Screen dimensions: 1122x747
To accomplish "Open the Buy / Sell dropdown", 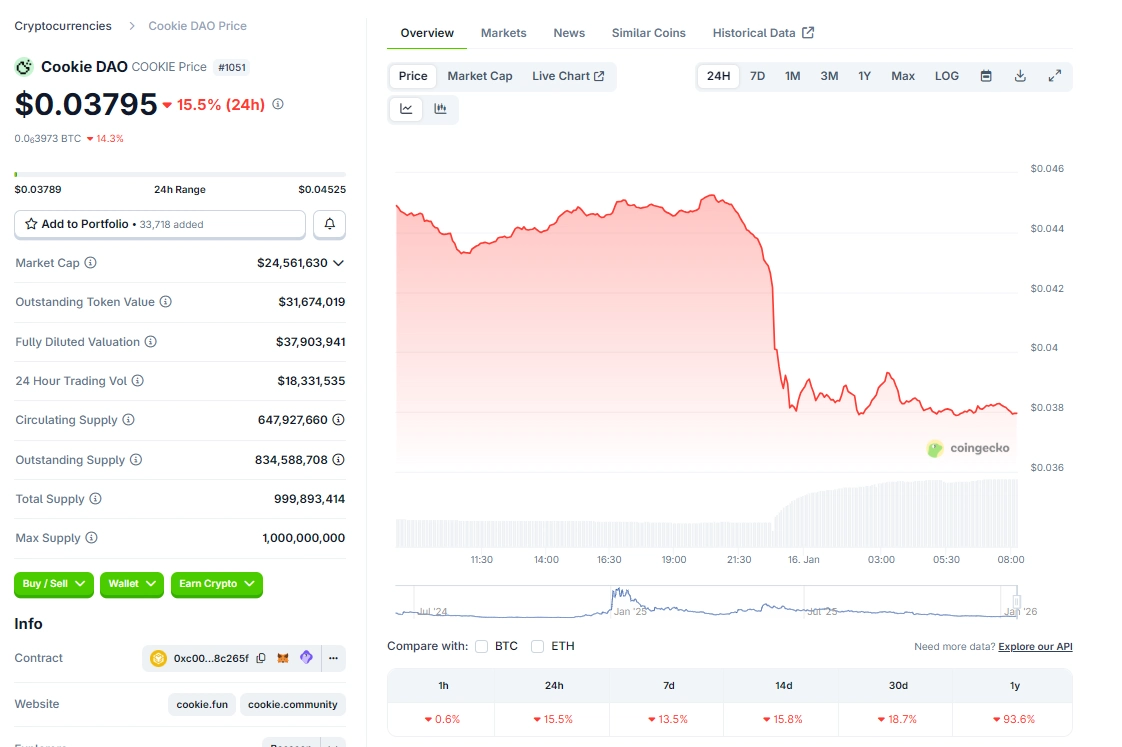I will click(x=54, y=584).
